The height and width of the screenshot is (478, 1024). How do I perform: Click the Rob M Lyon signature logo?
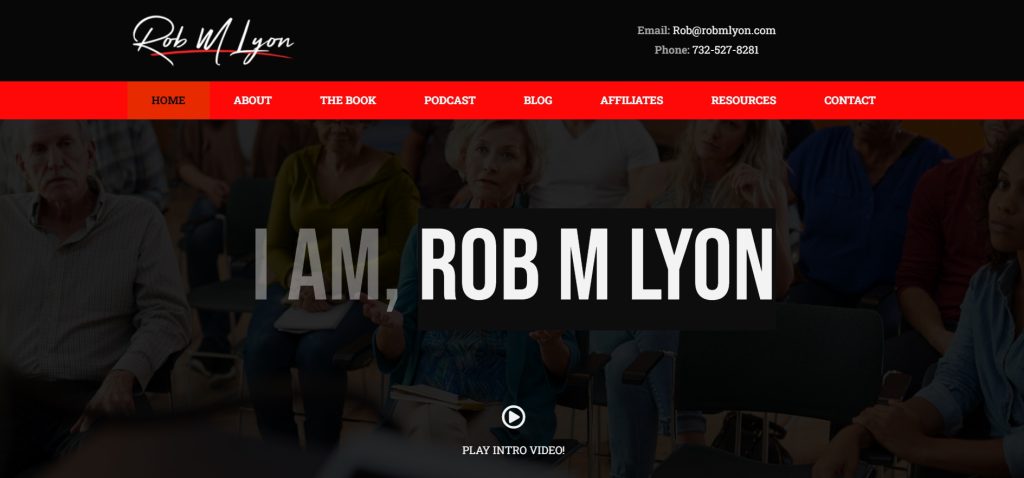213,40
